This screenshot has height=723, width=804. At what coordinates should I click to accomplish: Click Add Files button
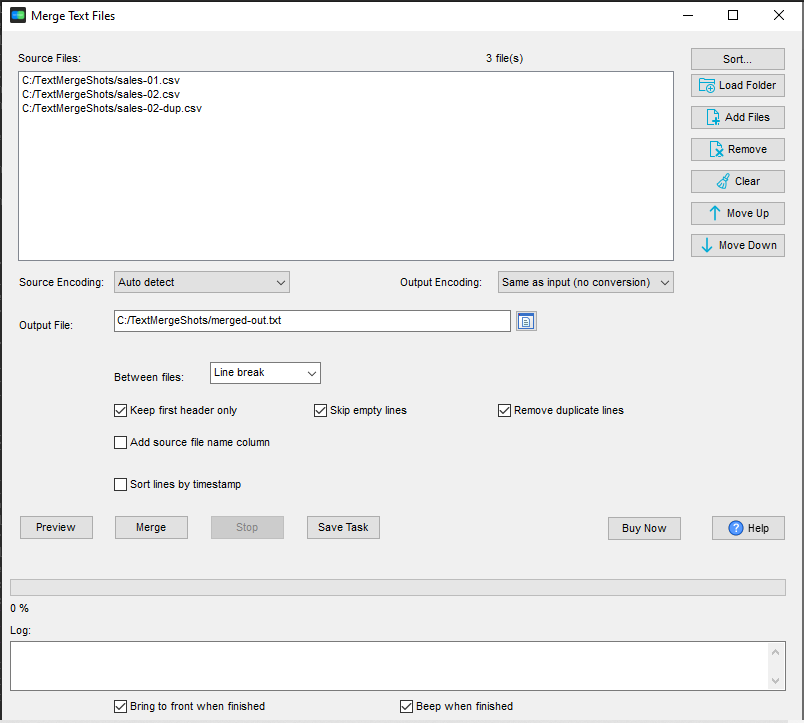tap(737, 117)
